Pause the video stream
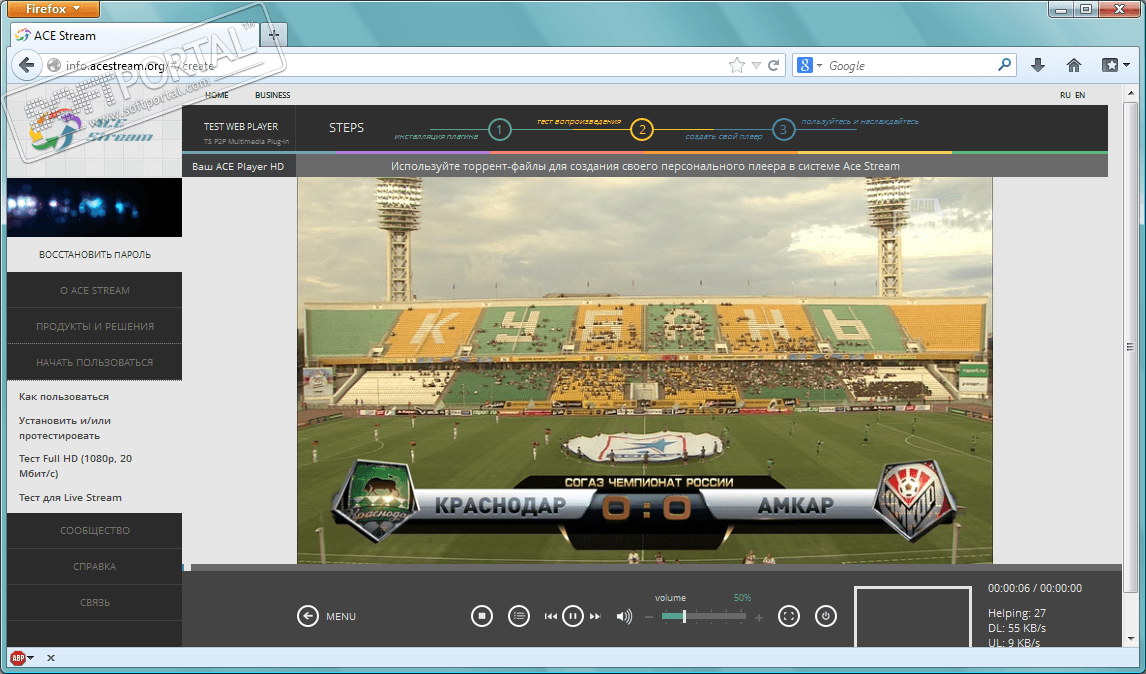The height and width of the screenshot is (674, 1146). click(573, 616)
